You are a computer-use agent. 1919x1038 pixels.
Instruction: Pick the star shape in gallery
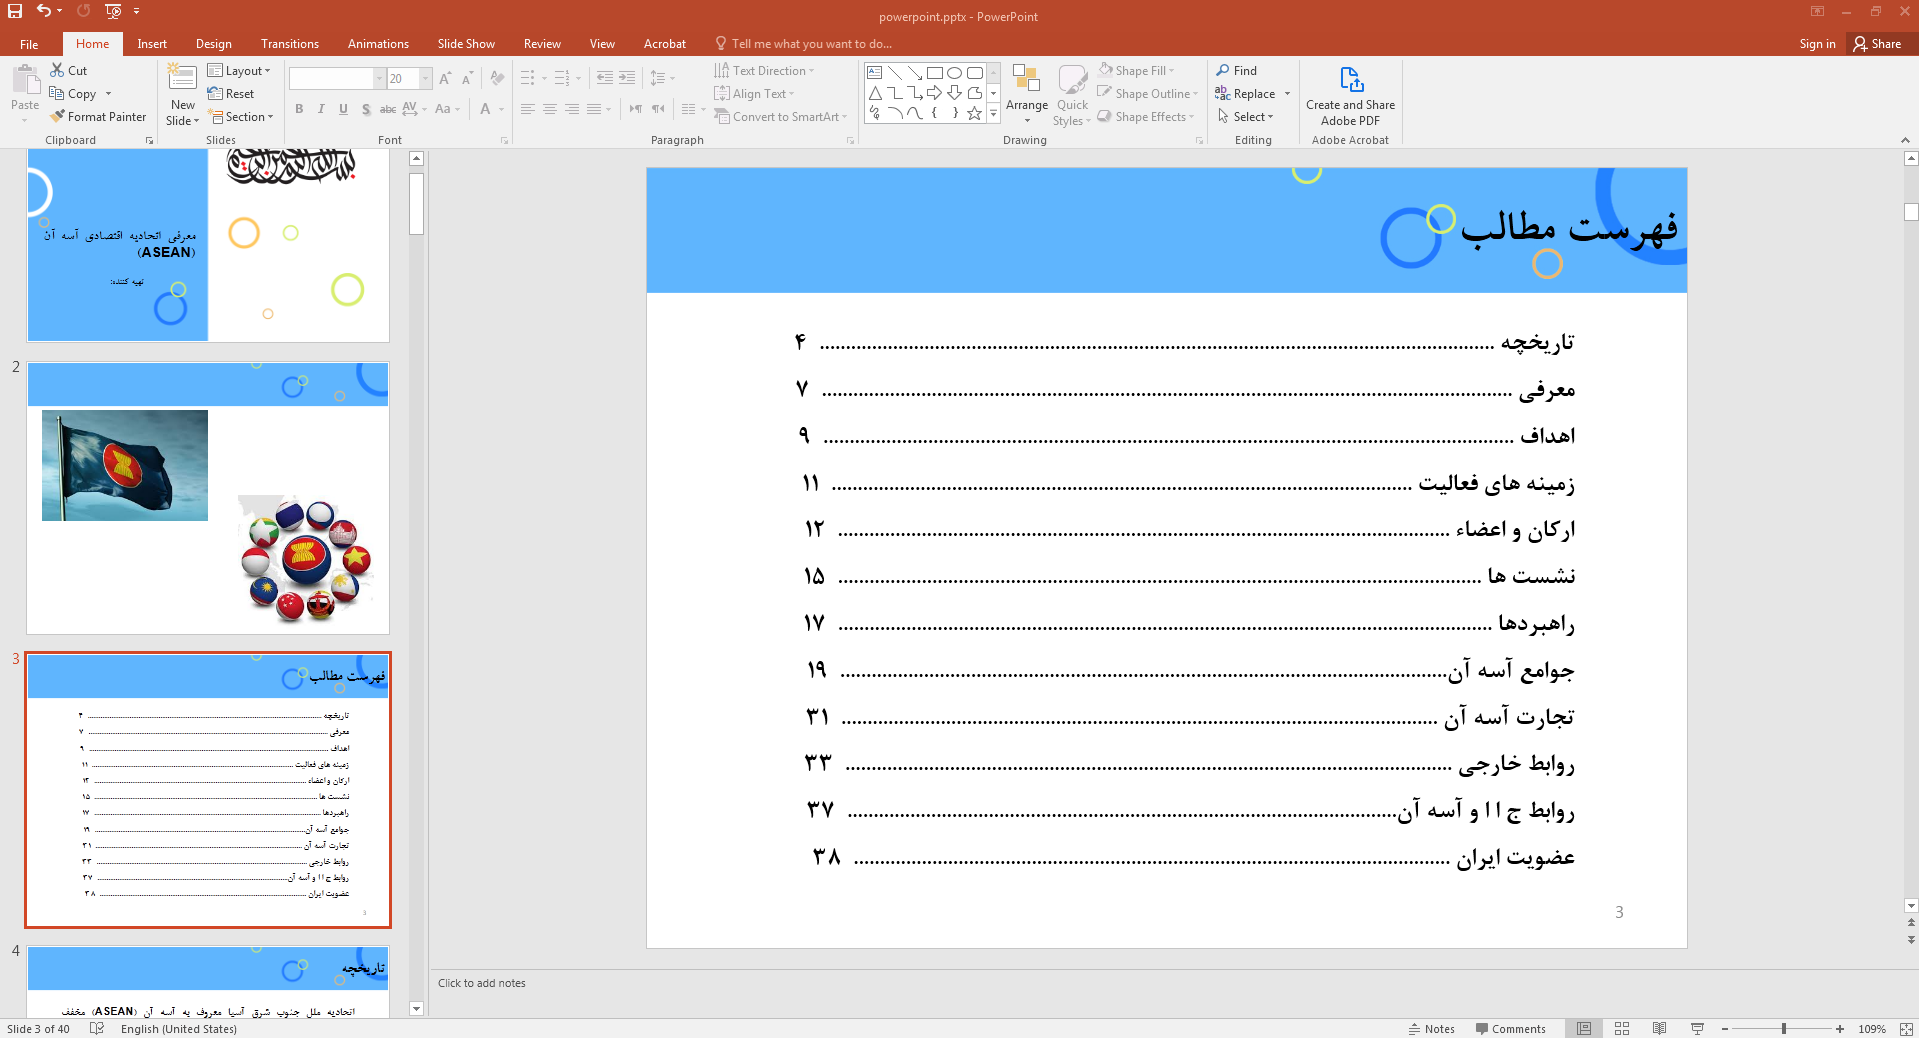click(x=975, y=113)
